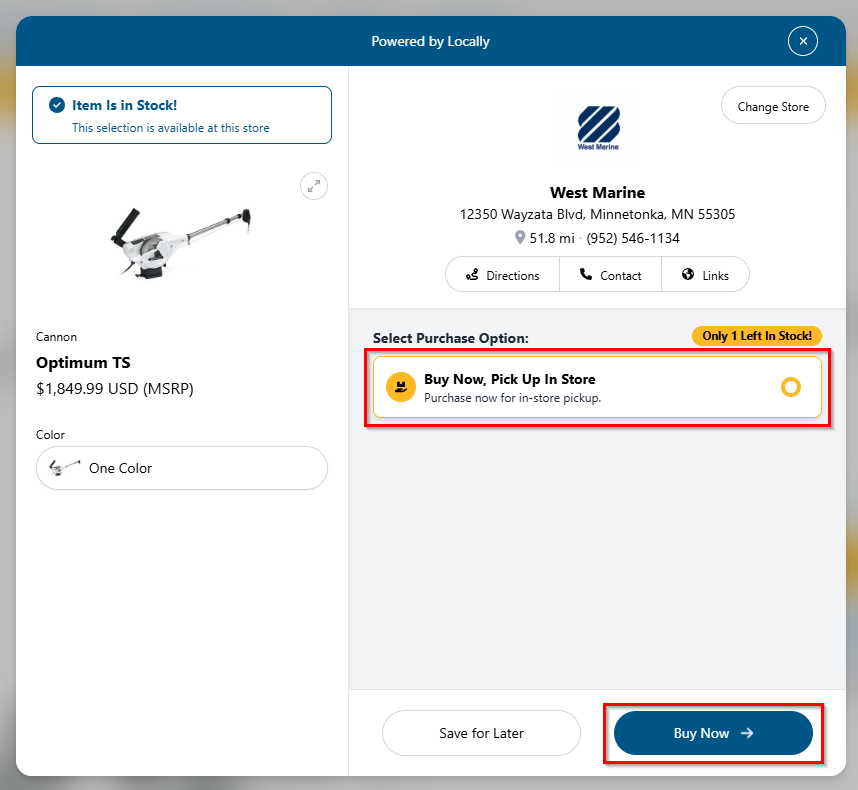Click 'This selection is available at this store'
This screenshot has height=790, width=858.
point(171,128)
